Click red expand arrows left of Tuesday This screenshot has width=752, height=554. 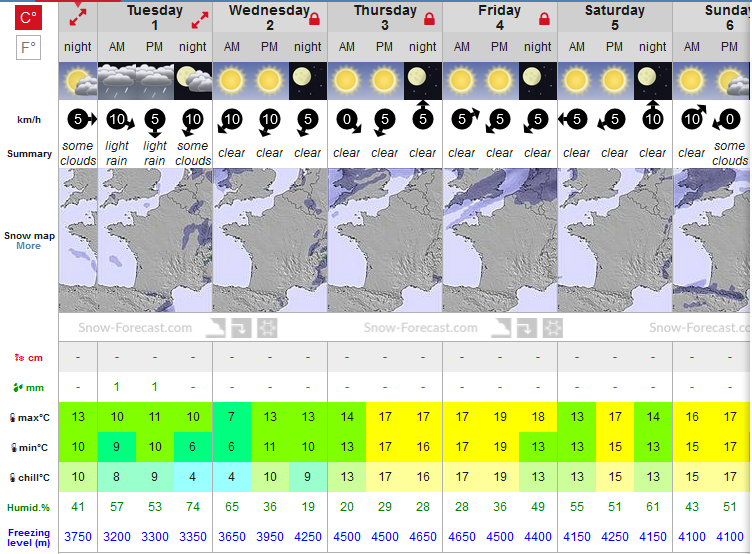tap(78, 17)
